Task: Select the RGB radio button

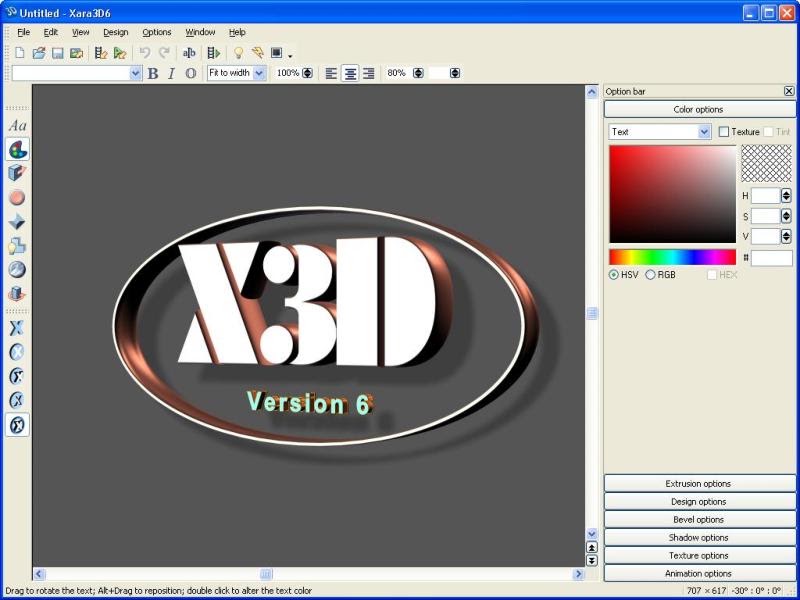Action: click(651, 274)
